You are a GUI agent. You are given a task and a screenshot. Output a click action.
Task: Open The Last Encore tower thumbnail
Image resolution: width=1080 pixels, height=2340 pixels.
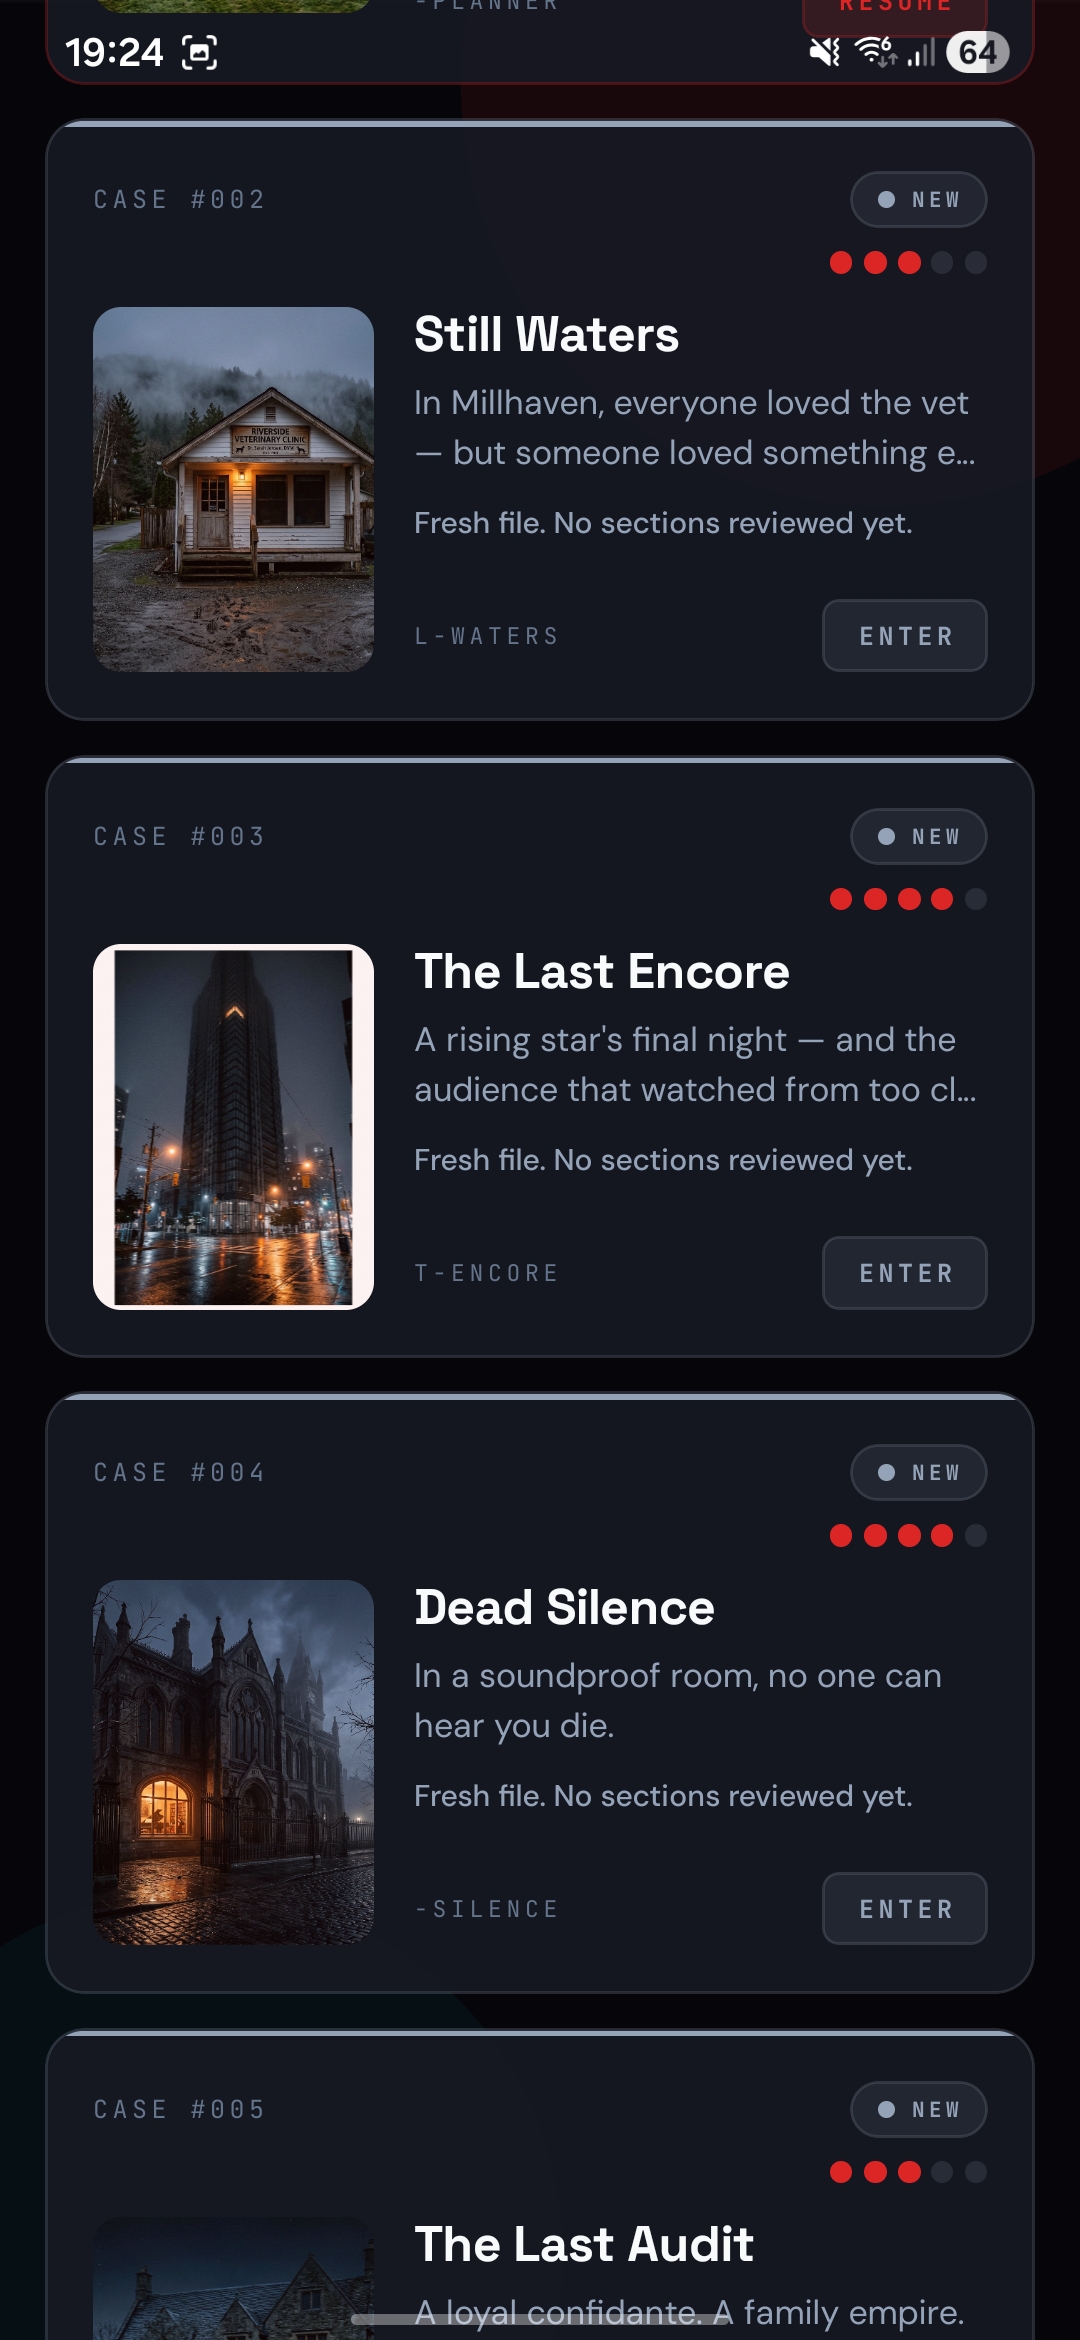233,1126
